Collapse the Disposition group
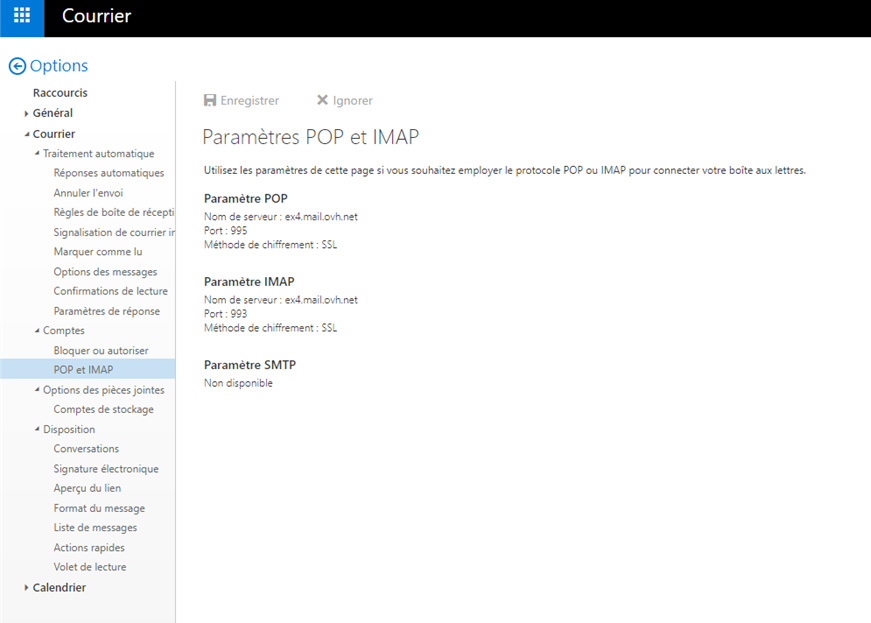Viewport: 871px width, 623px height. (37, 430)
